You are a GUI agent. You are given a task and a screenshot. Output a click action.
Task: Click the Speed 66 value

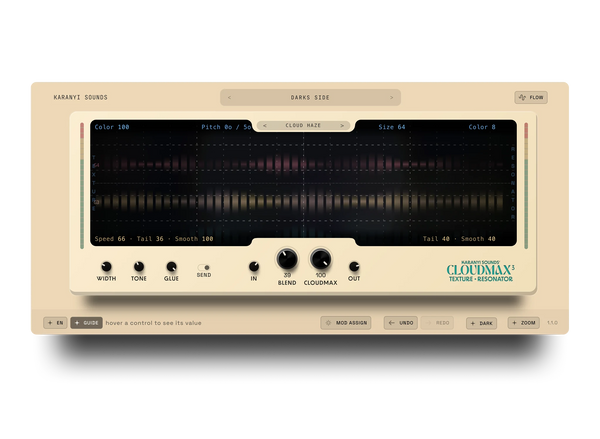click(110, 239)
